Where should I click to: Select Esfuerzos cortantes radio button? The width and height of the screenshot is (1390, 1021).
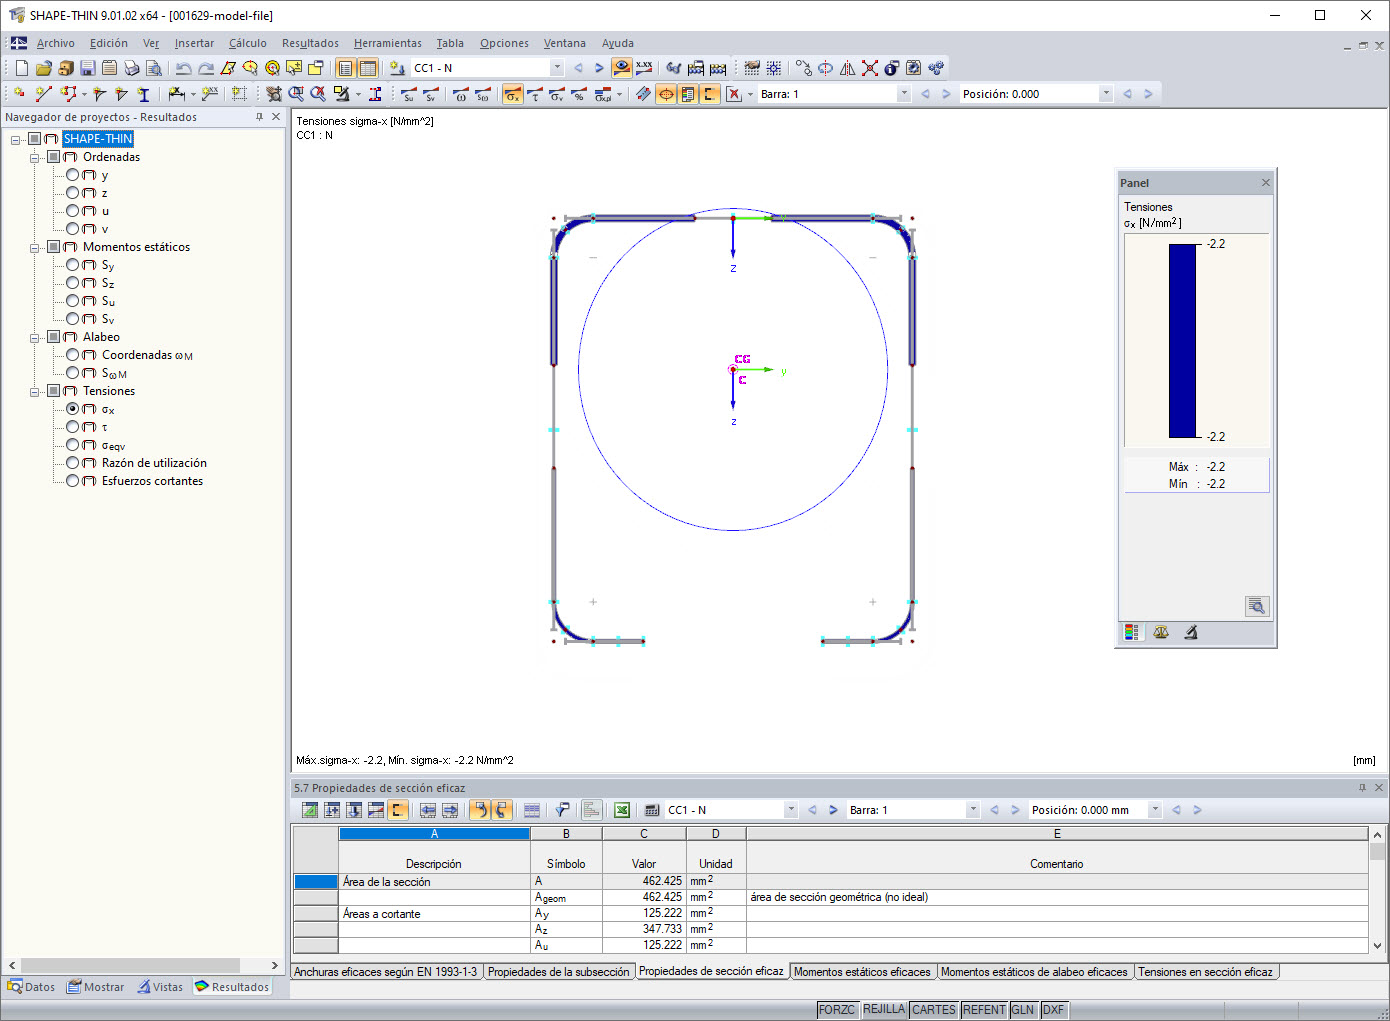point(73,481)
